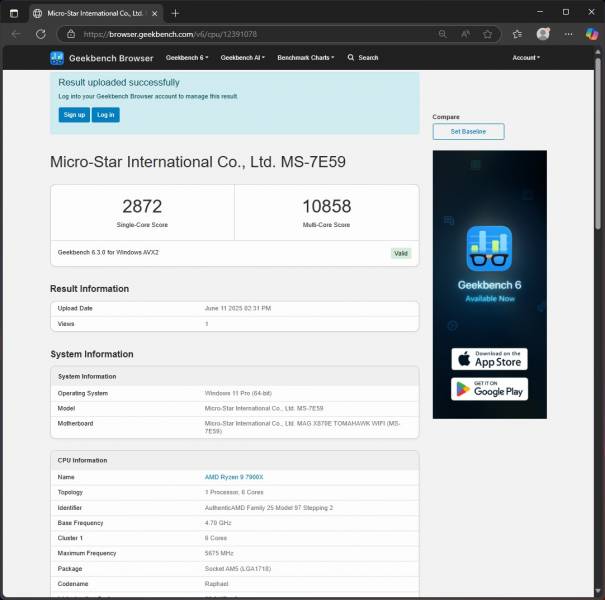The height and width of the screenshot is (600, 605).
Task: Click the vertical page scrollbar thumb
Action: 597,144
